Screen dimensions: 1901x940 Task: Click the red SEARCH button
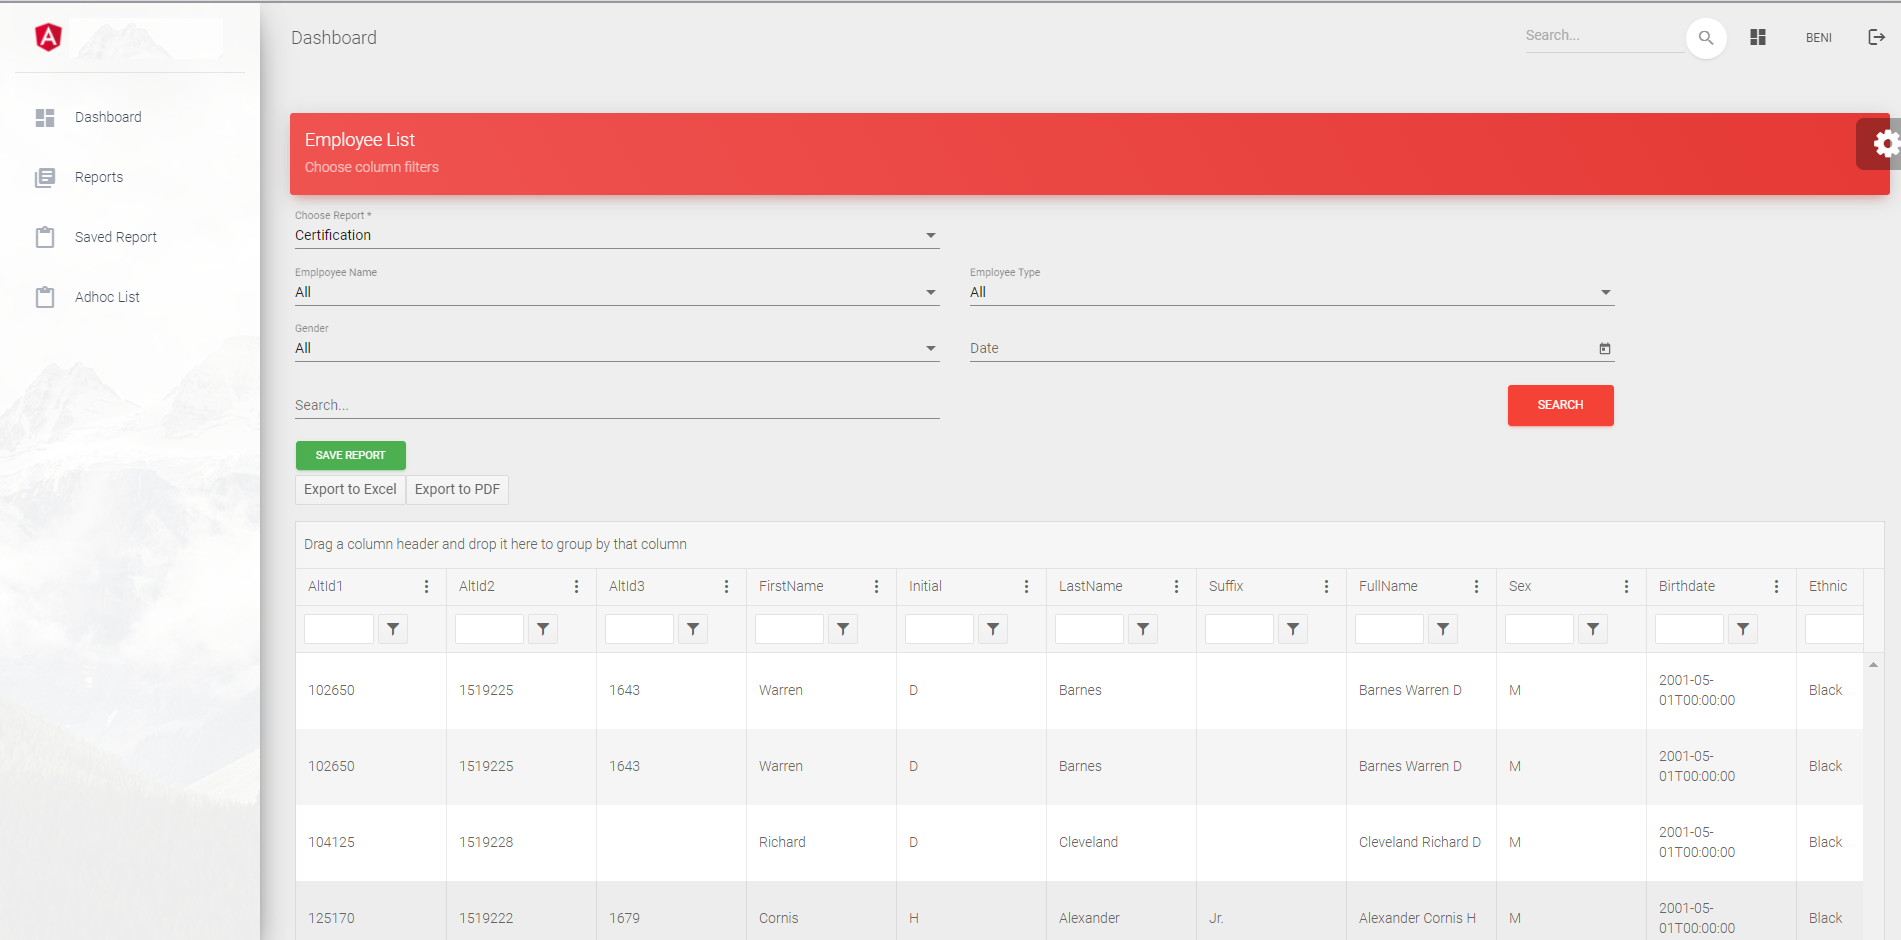(1560, 405)
